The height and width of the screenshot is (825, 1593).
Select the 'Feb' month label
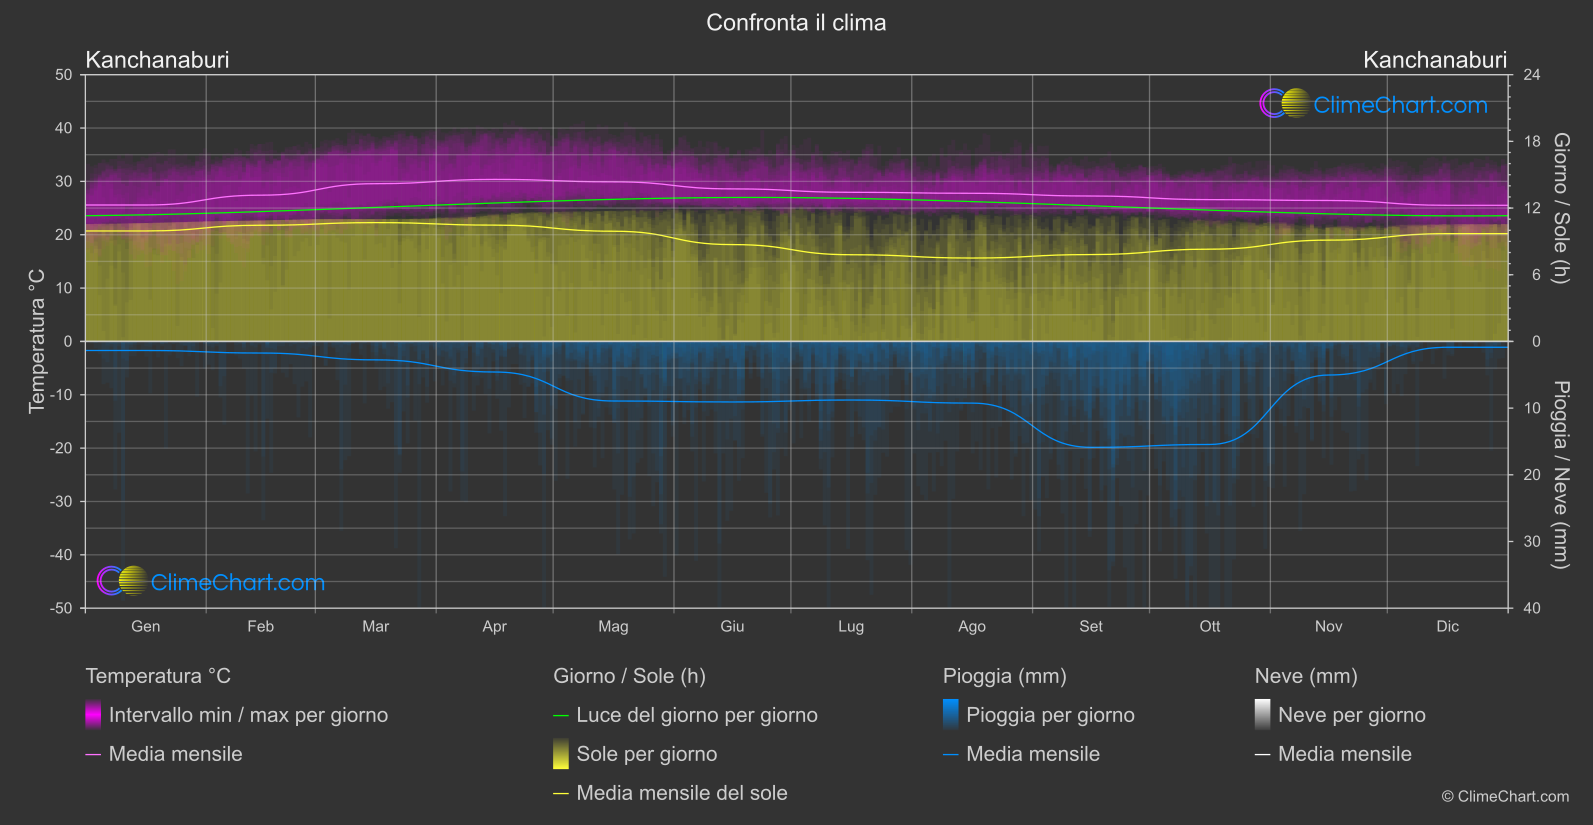pyautogui.click(x=260, y=626)
